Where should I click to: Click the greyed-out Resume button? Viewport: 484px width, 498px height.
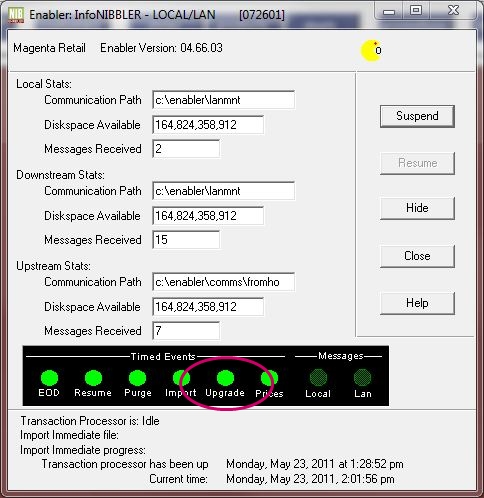coord(417,163)
